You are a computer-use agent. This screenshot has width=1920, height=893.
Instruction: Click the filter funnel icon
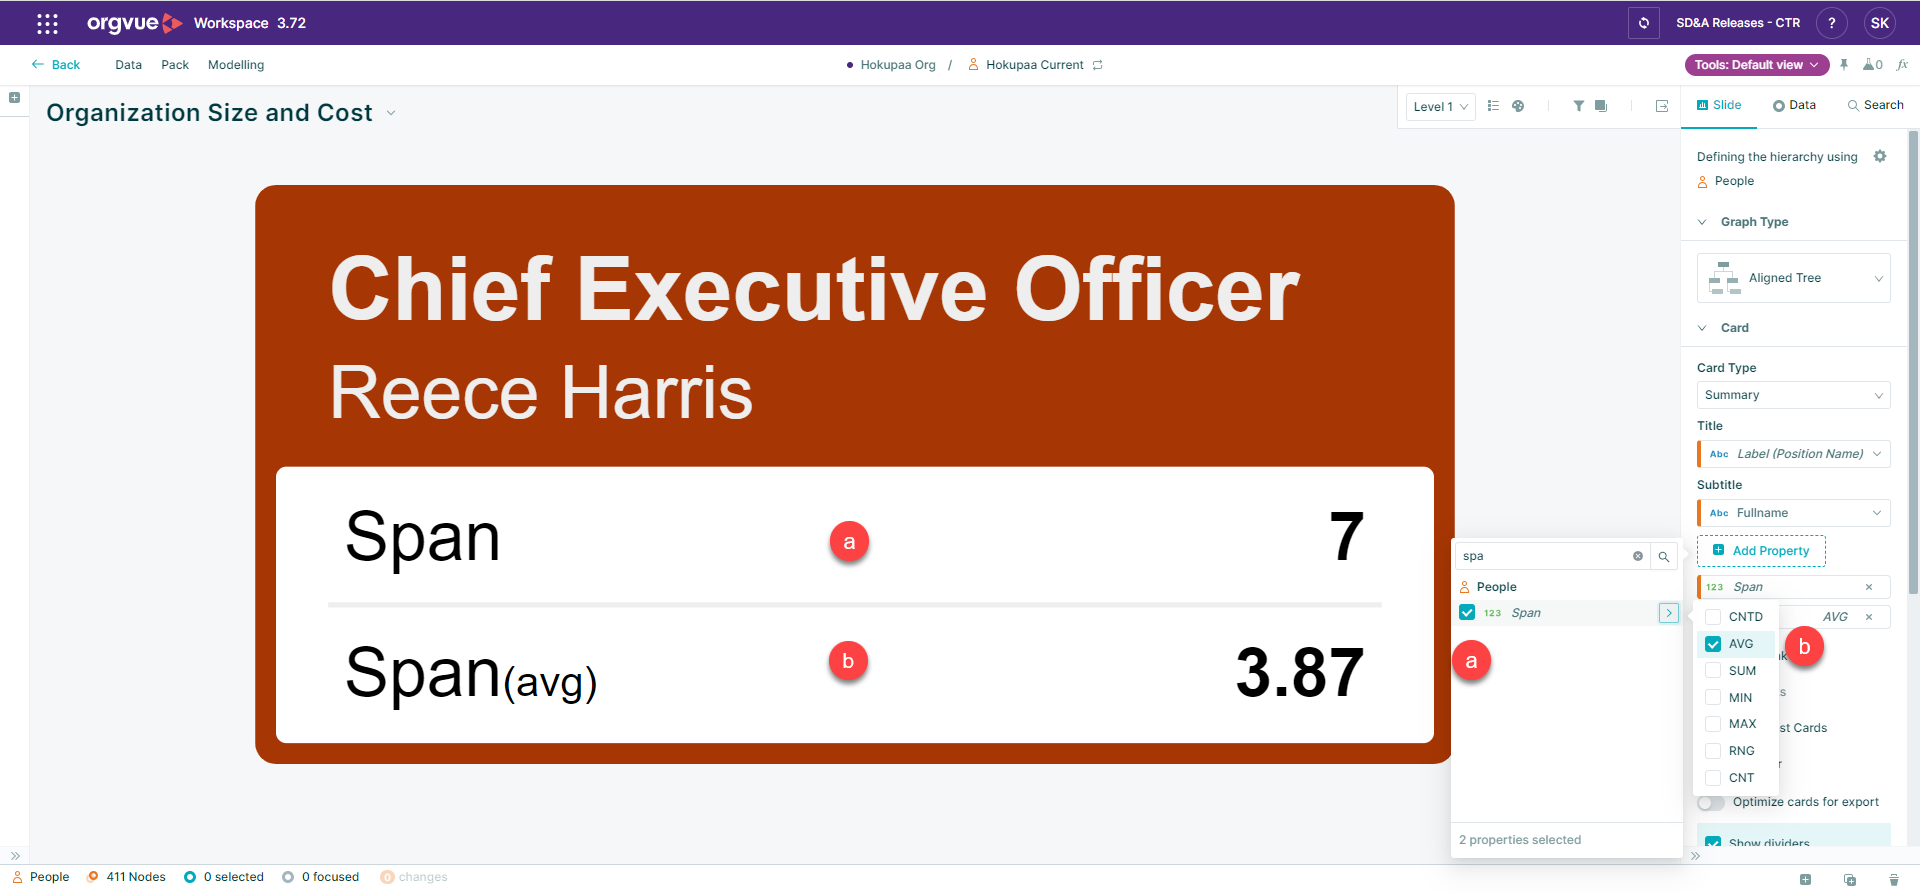1578,106
